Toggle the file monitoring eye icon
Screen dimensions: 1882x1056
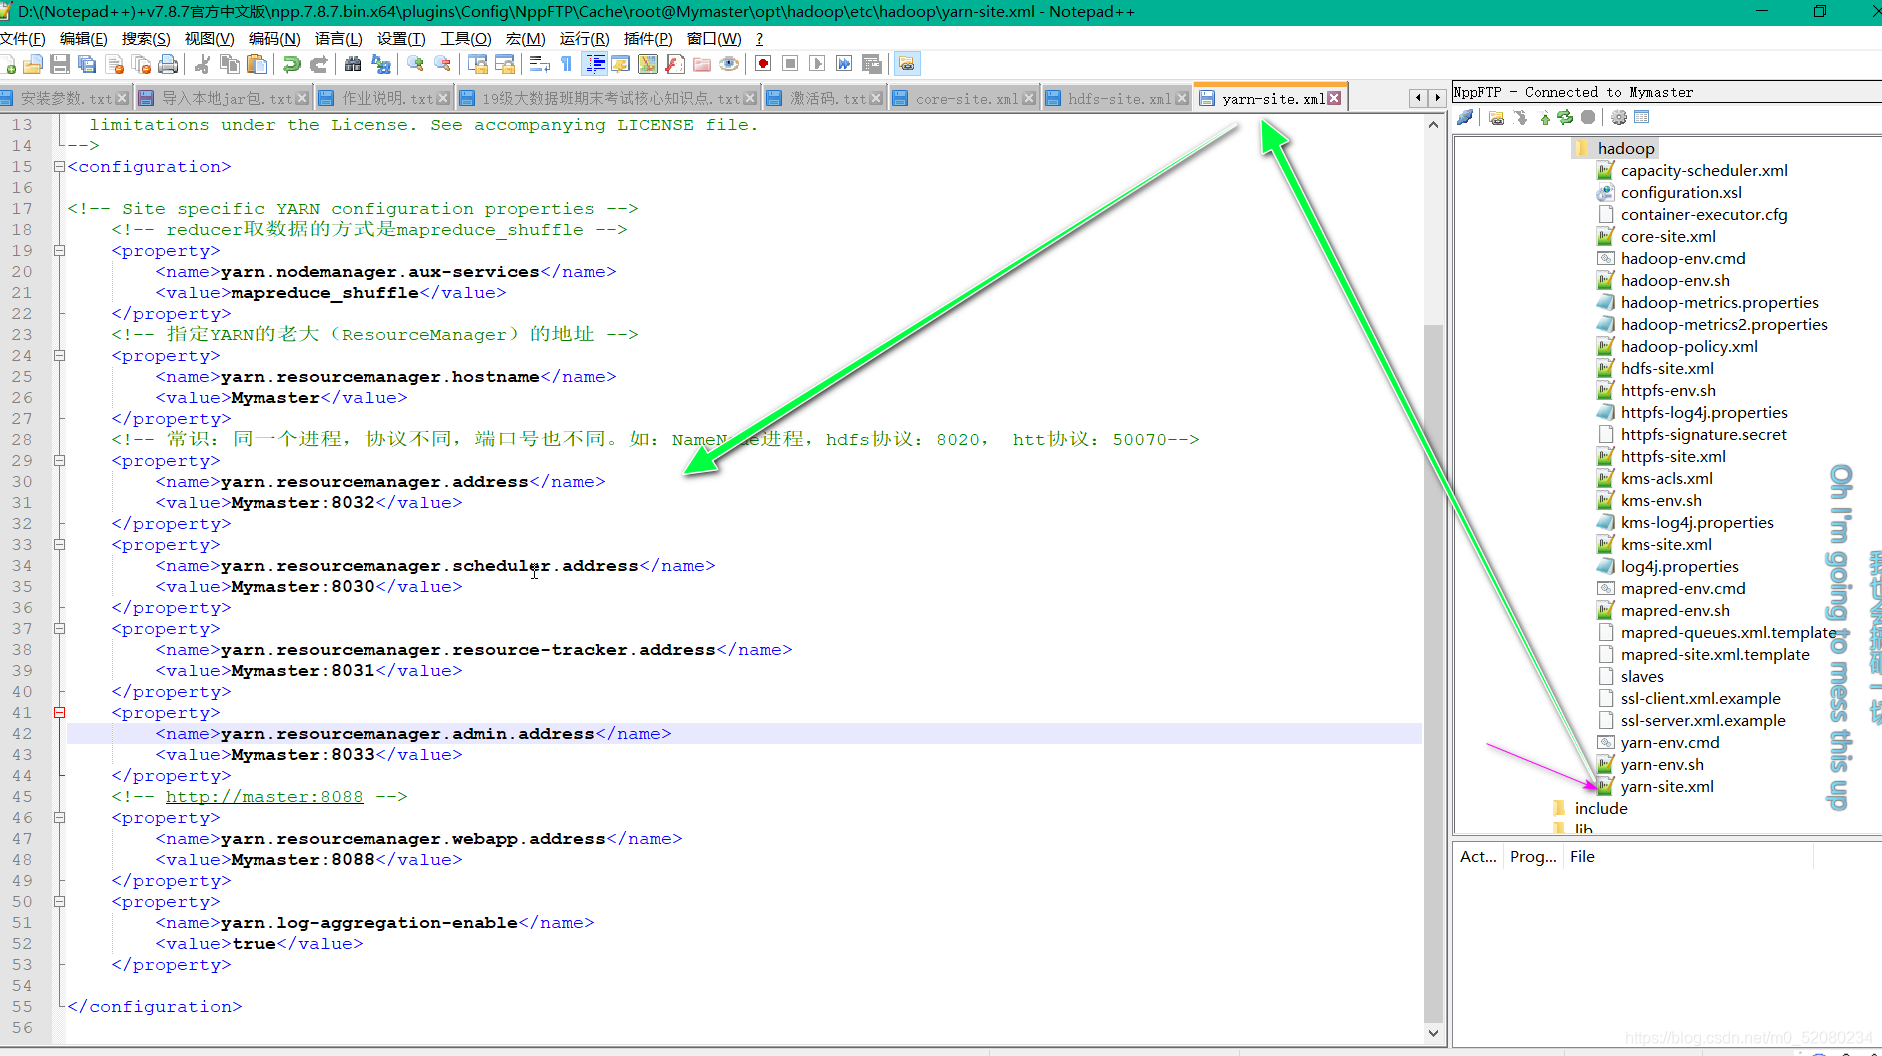tap(729, 64)
